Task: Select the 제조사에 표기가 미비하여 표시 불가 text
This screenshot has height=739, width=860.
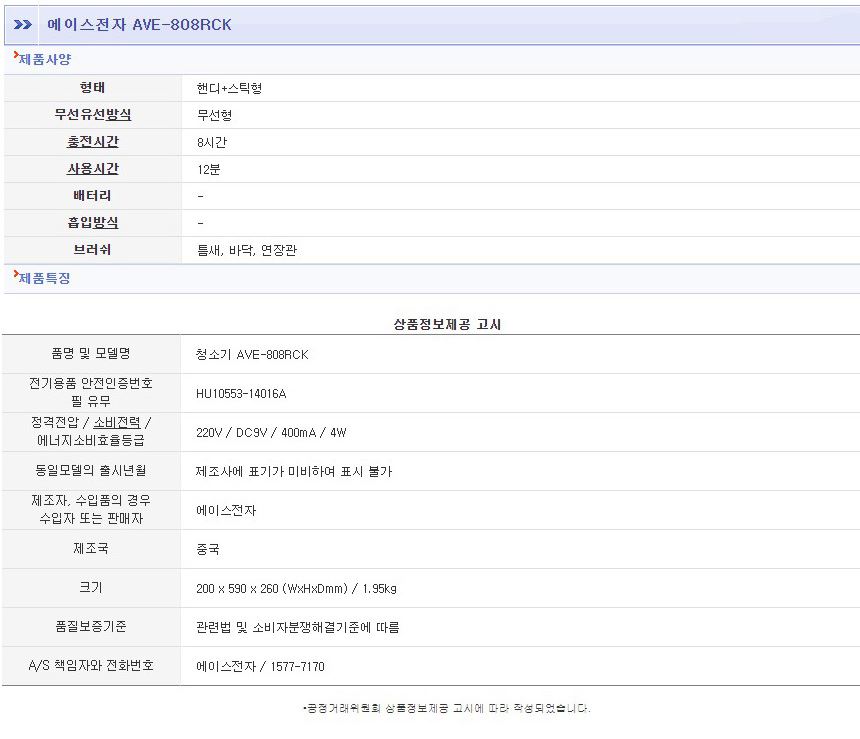Action: pyautogui.click(x=294, y=472)
